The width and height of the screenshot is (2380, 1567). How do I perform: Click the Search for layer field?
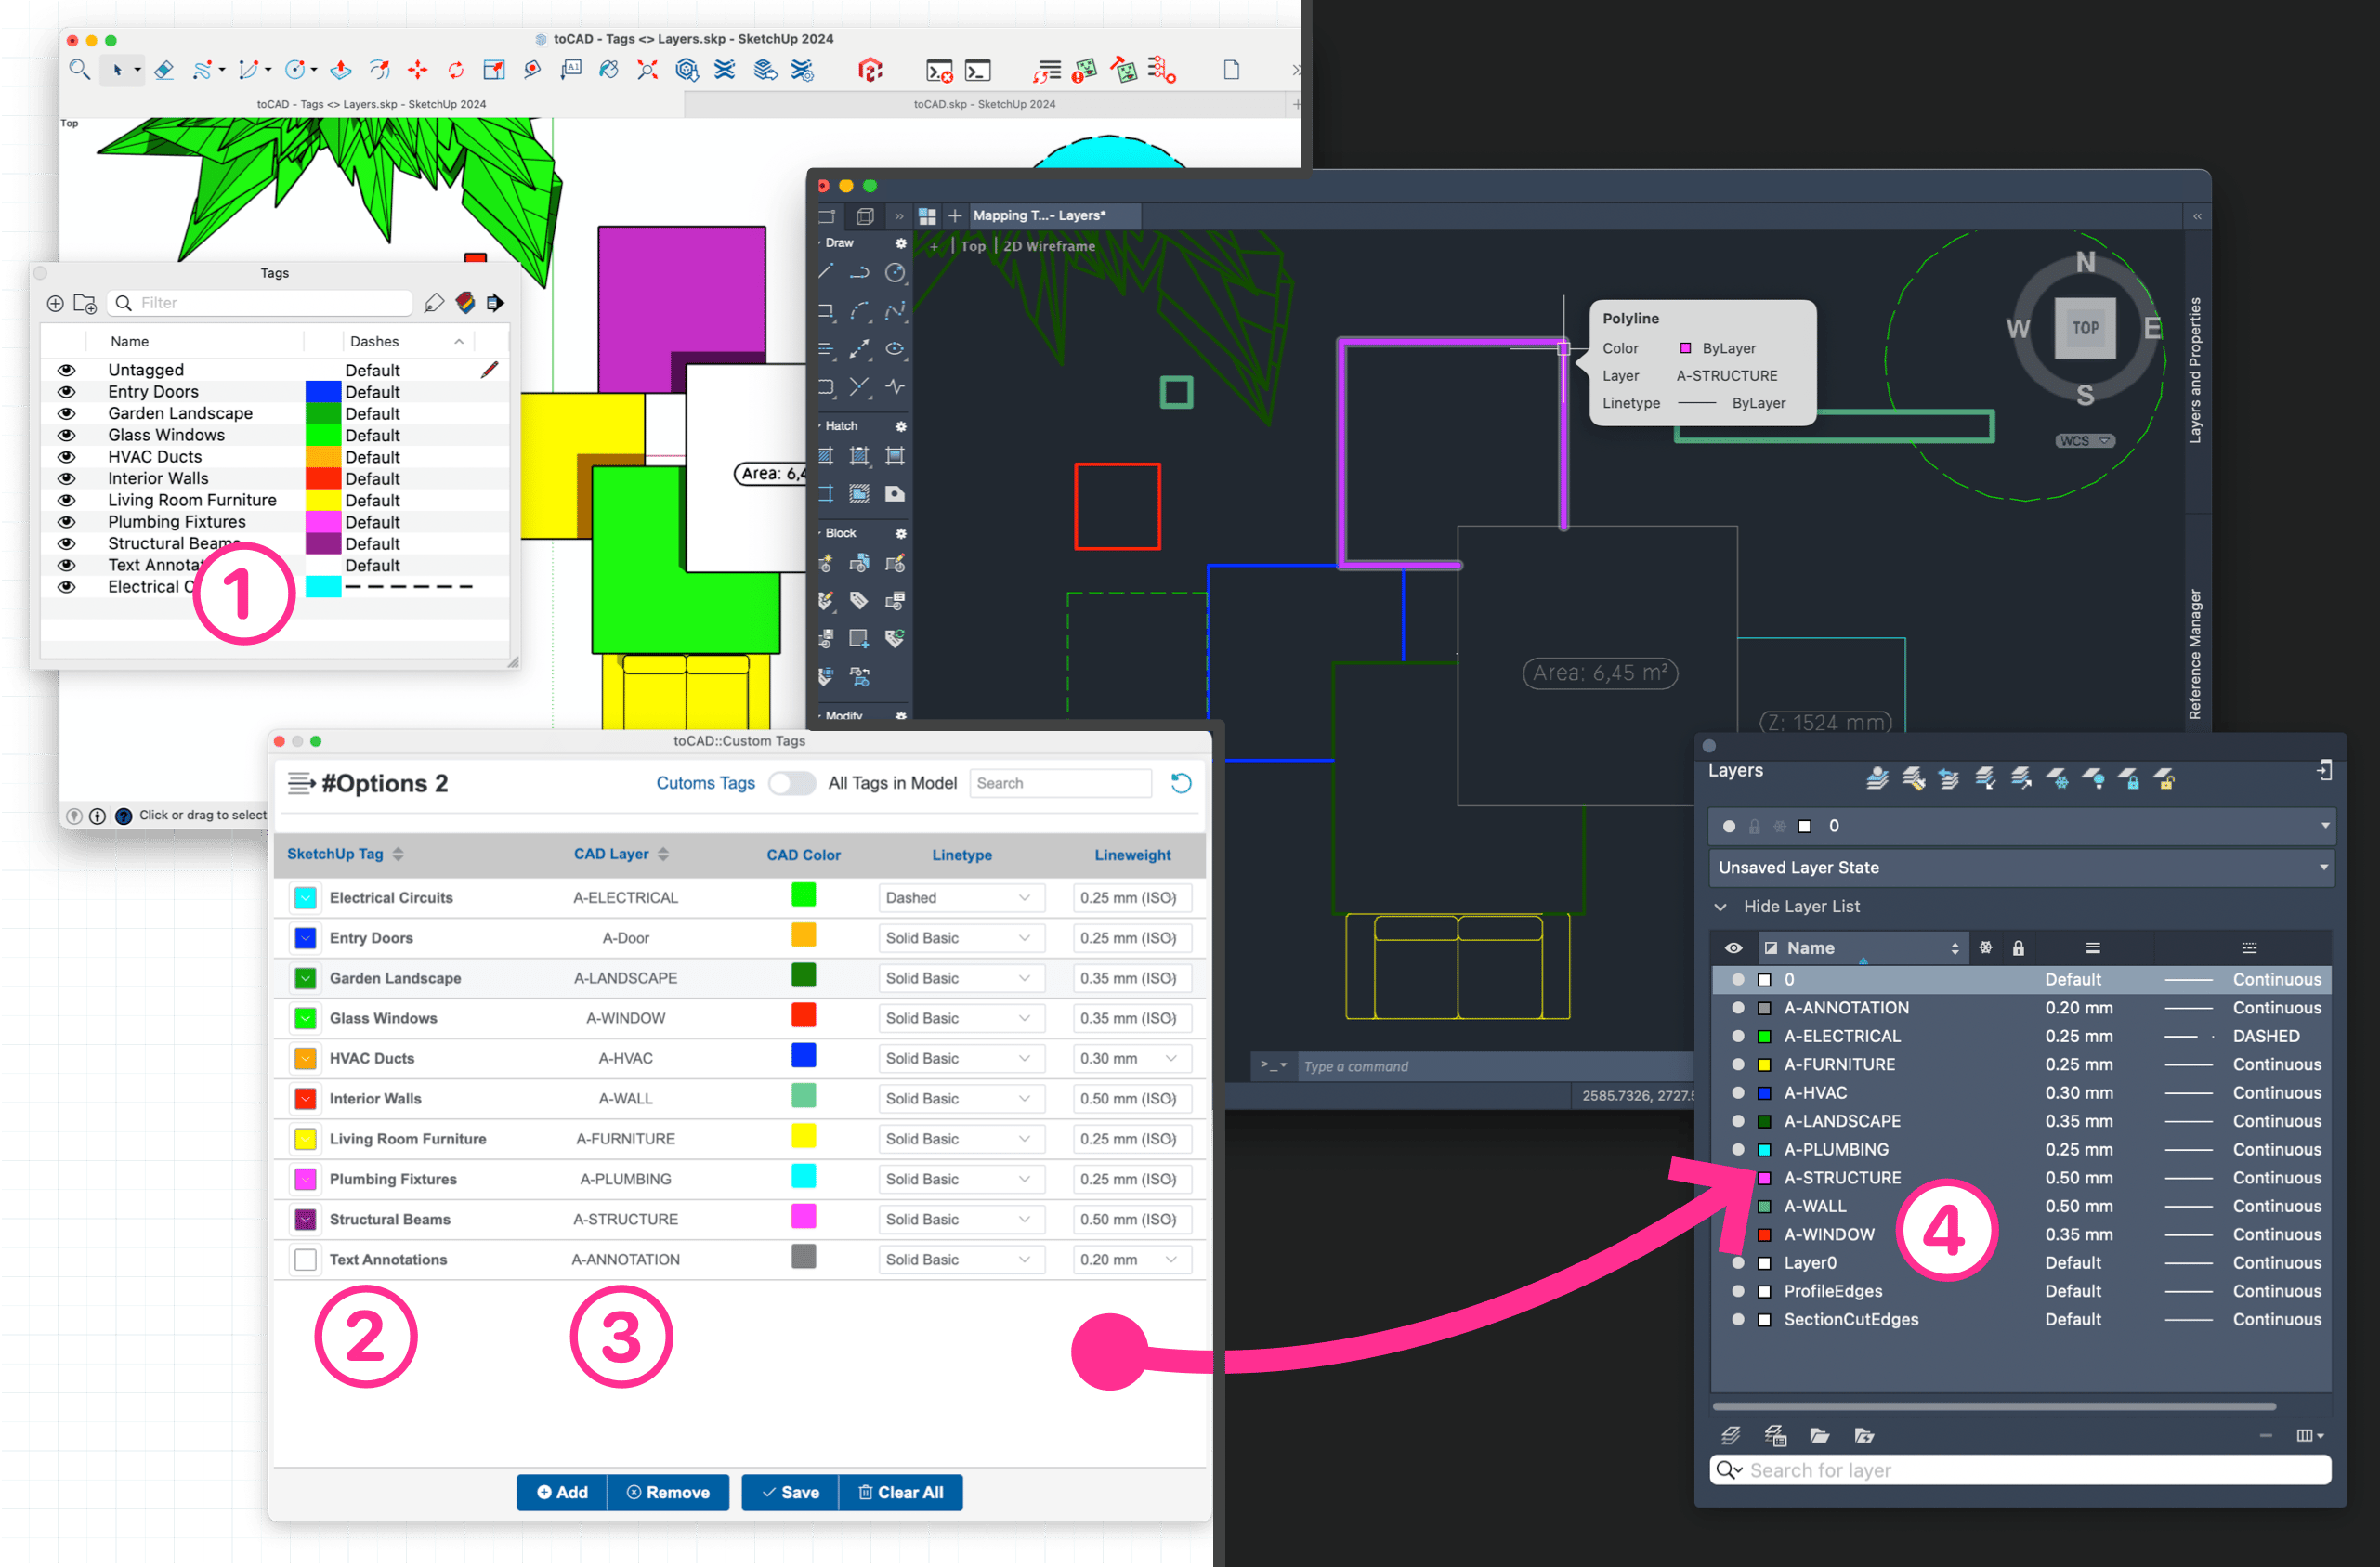2020,1470
